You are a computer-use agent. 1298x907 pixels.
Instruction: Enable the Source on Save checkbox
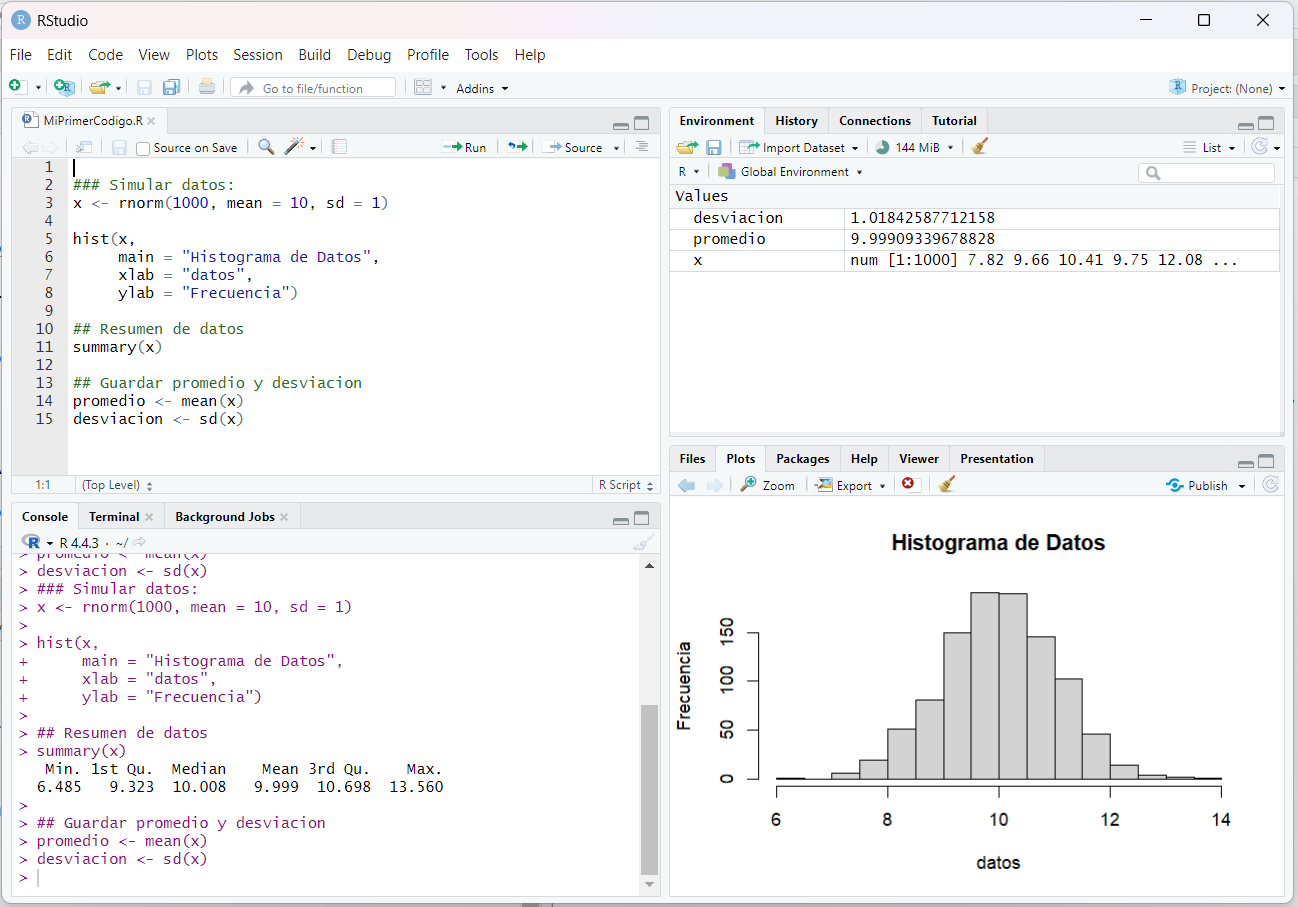[143, 148]
